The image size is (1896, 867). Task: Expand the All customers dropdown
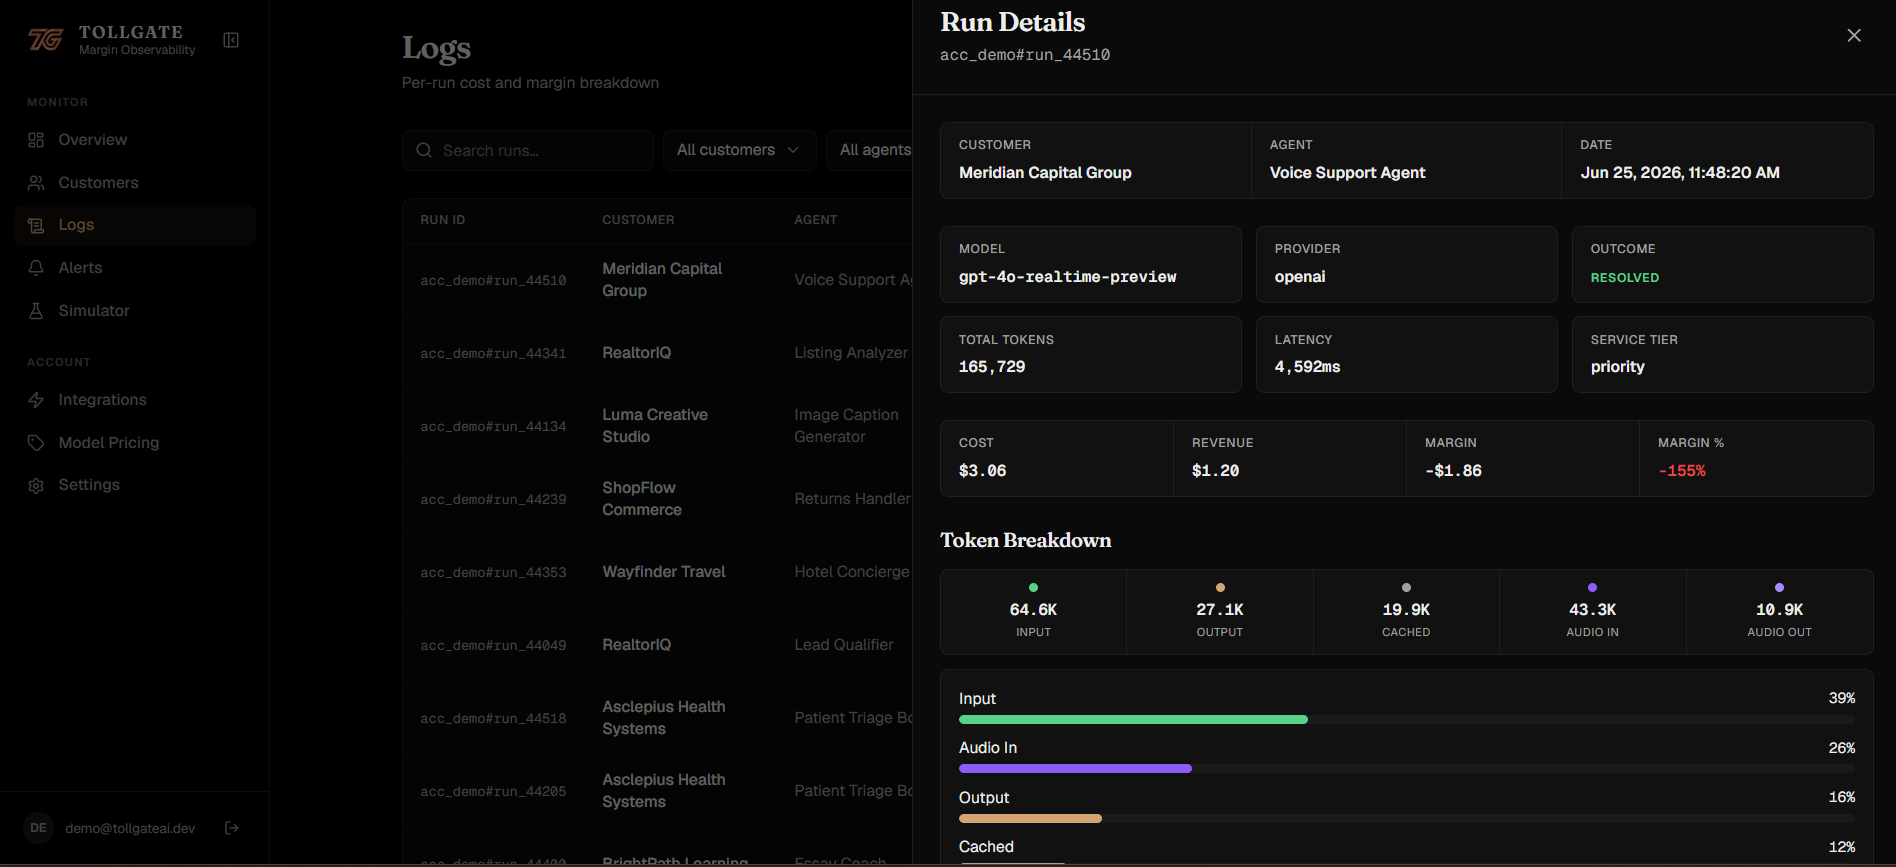[739, 150]
